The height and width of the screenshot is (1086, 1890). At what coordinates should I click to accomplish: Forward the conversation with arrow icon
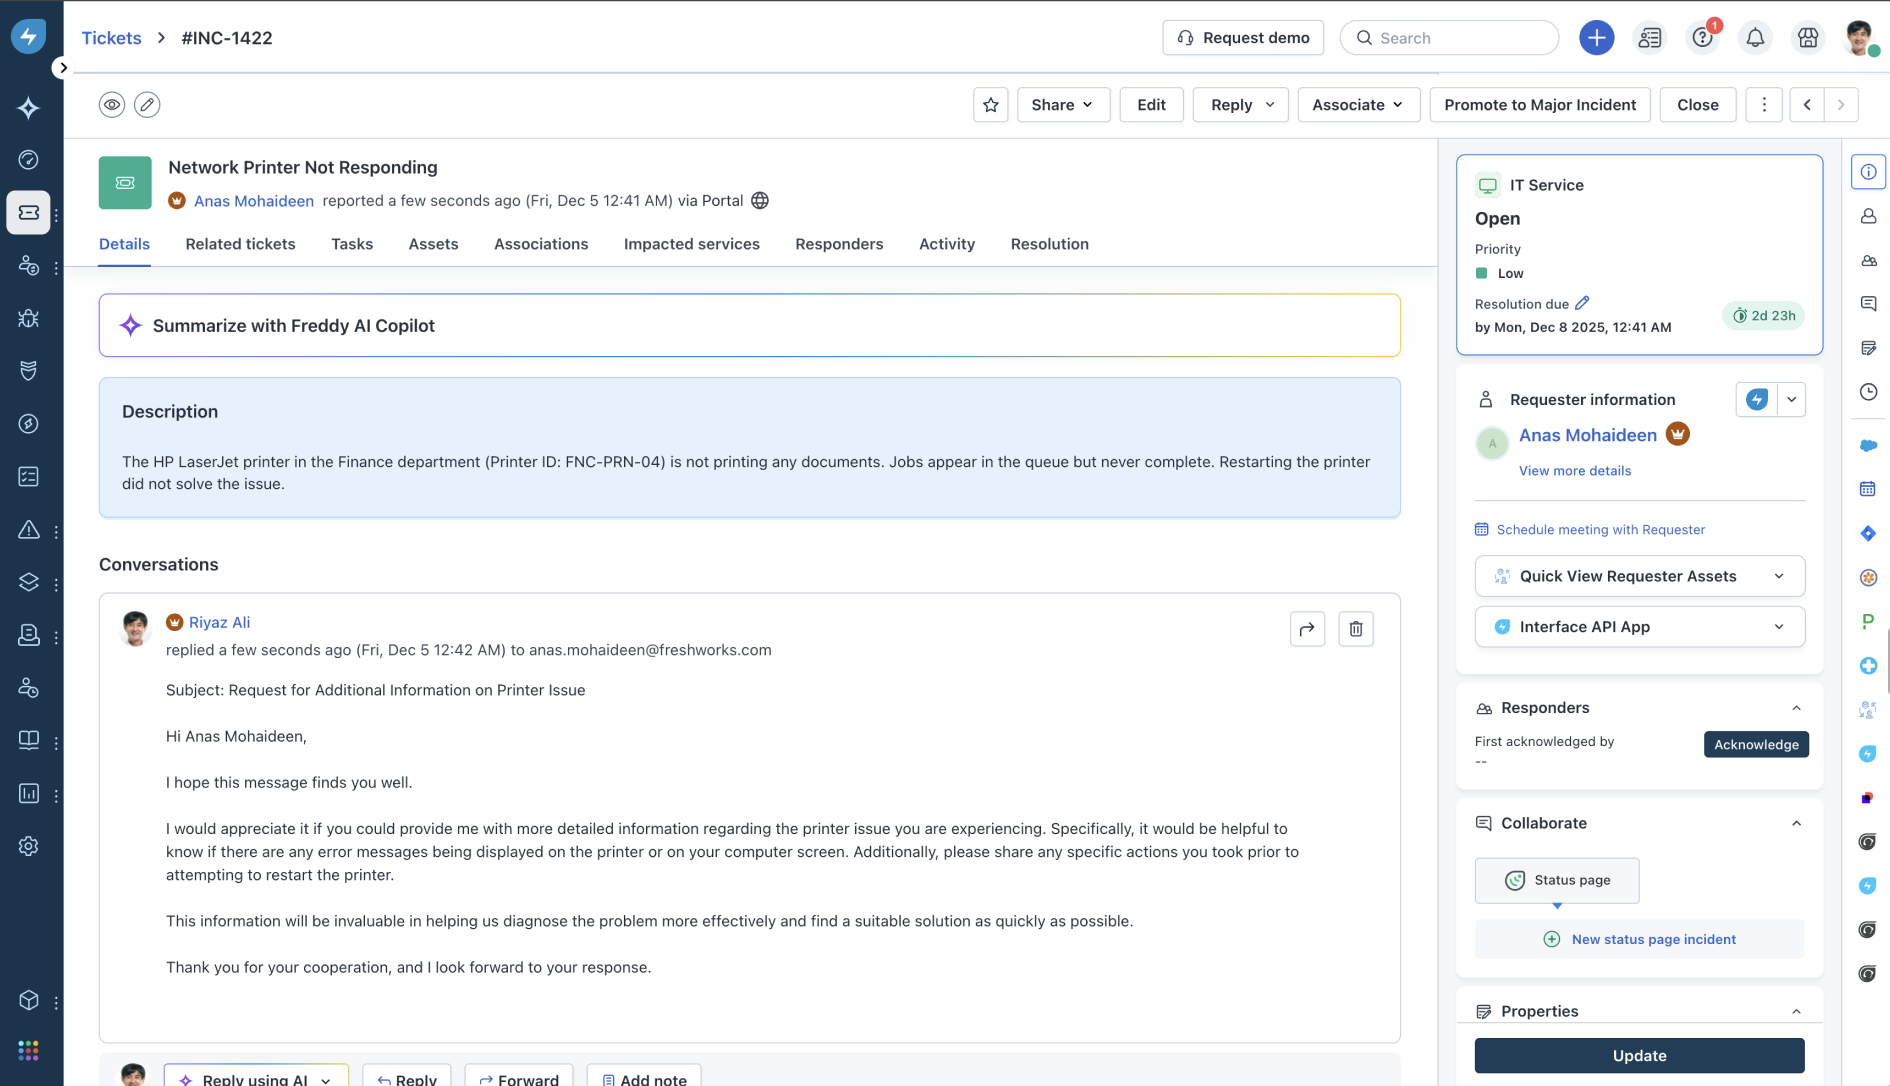click(x=1307, y=629)
